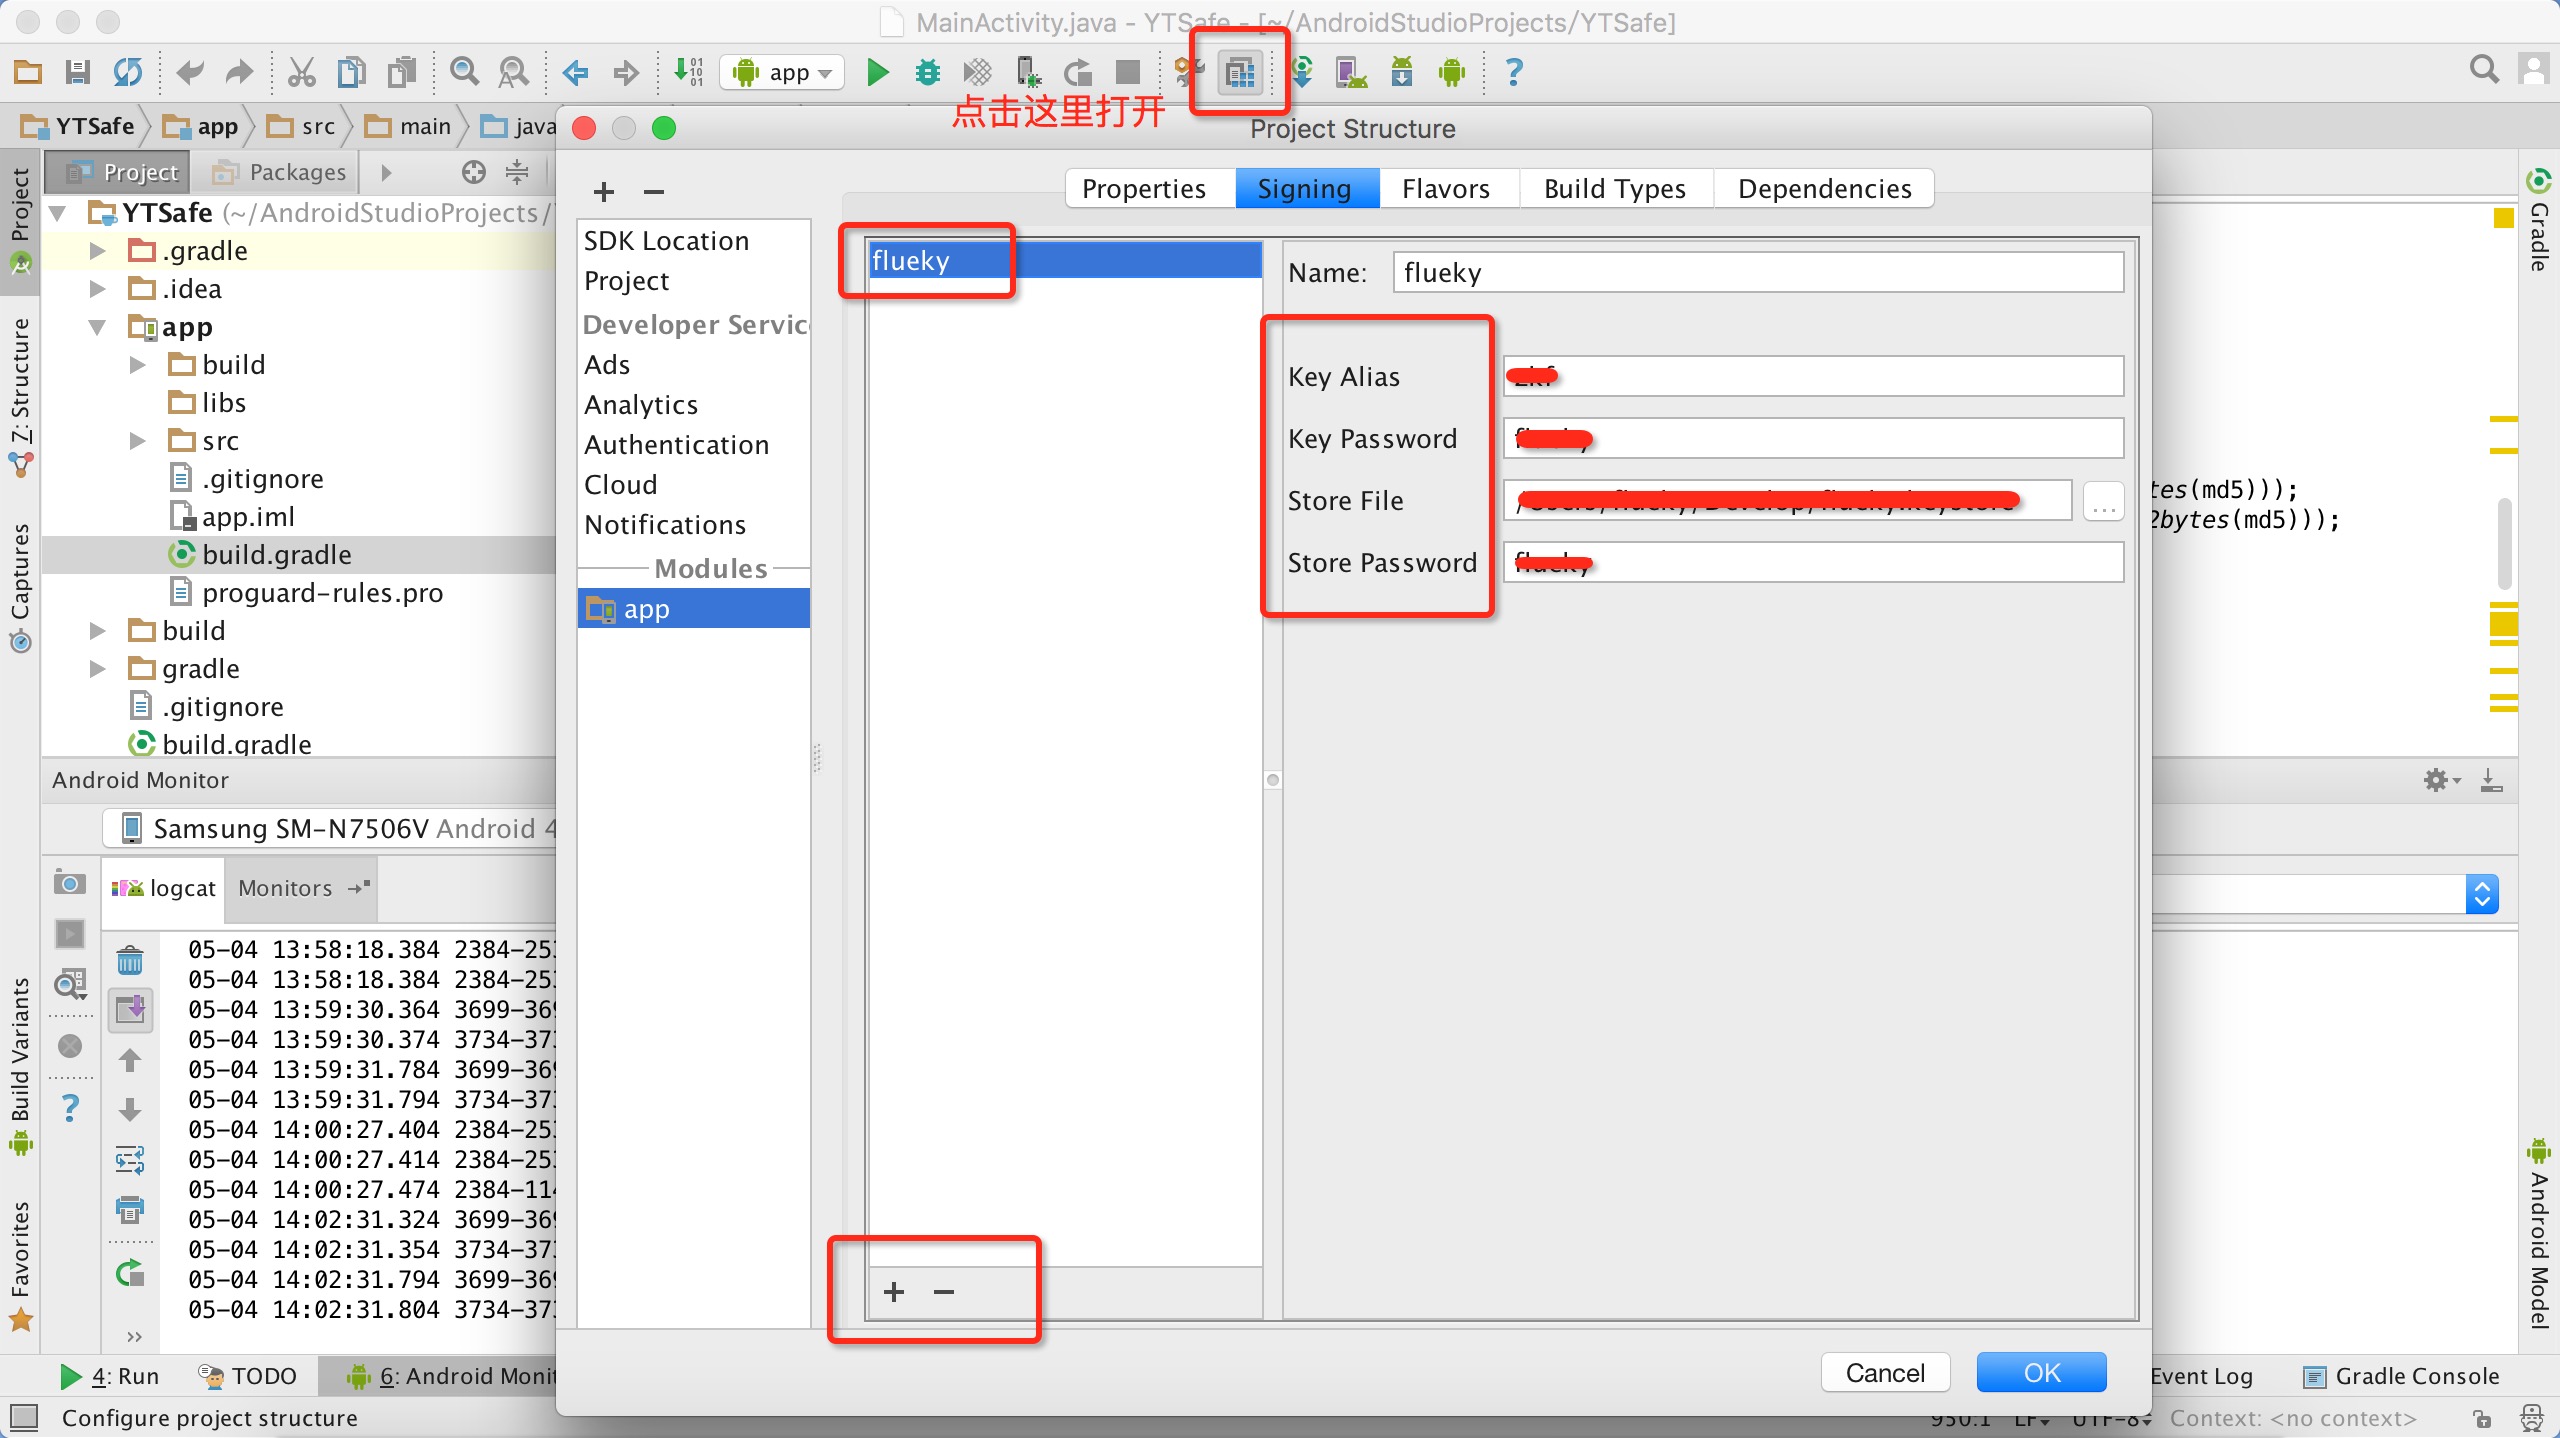Click the Stop square icon

pyautogui.click(x=1128, y=72)
